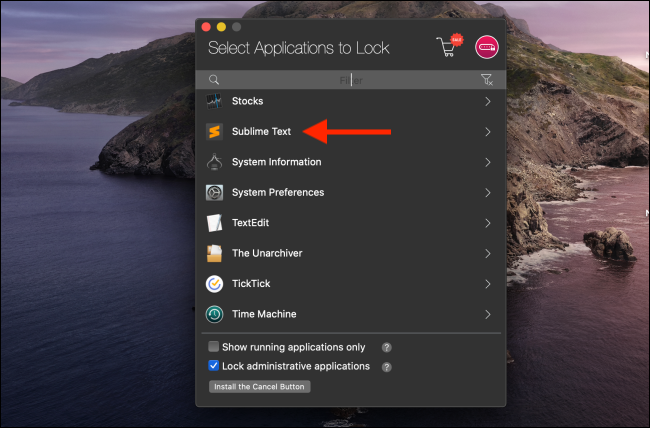
Task: Click the TextEdit app icon
Action: pos(214,223)
